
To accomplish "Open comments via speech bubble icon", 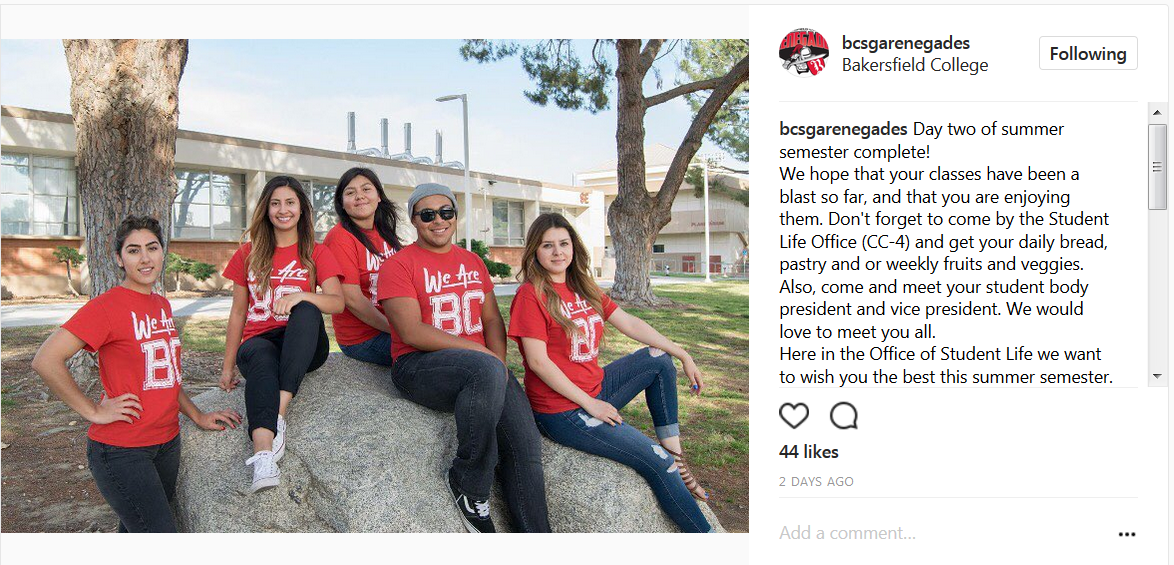I will [x=844, y=415].
